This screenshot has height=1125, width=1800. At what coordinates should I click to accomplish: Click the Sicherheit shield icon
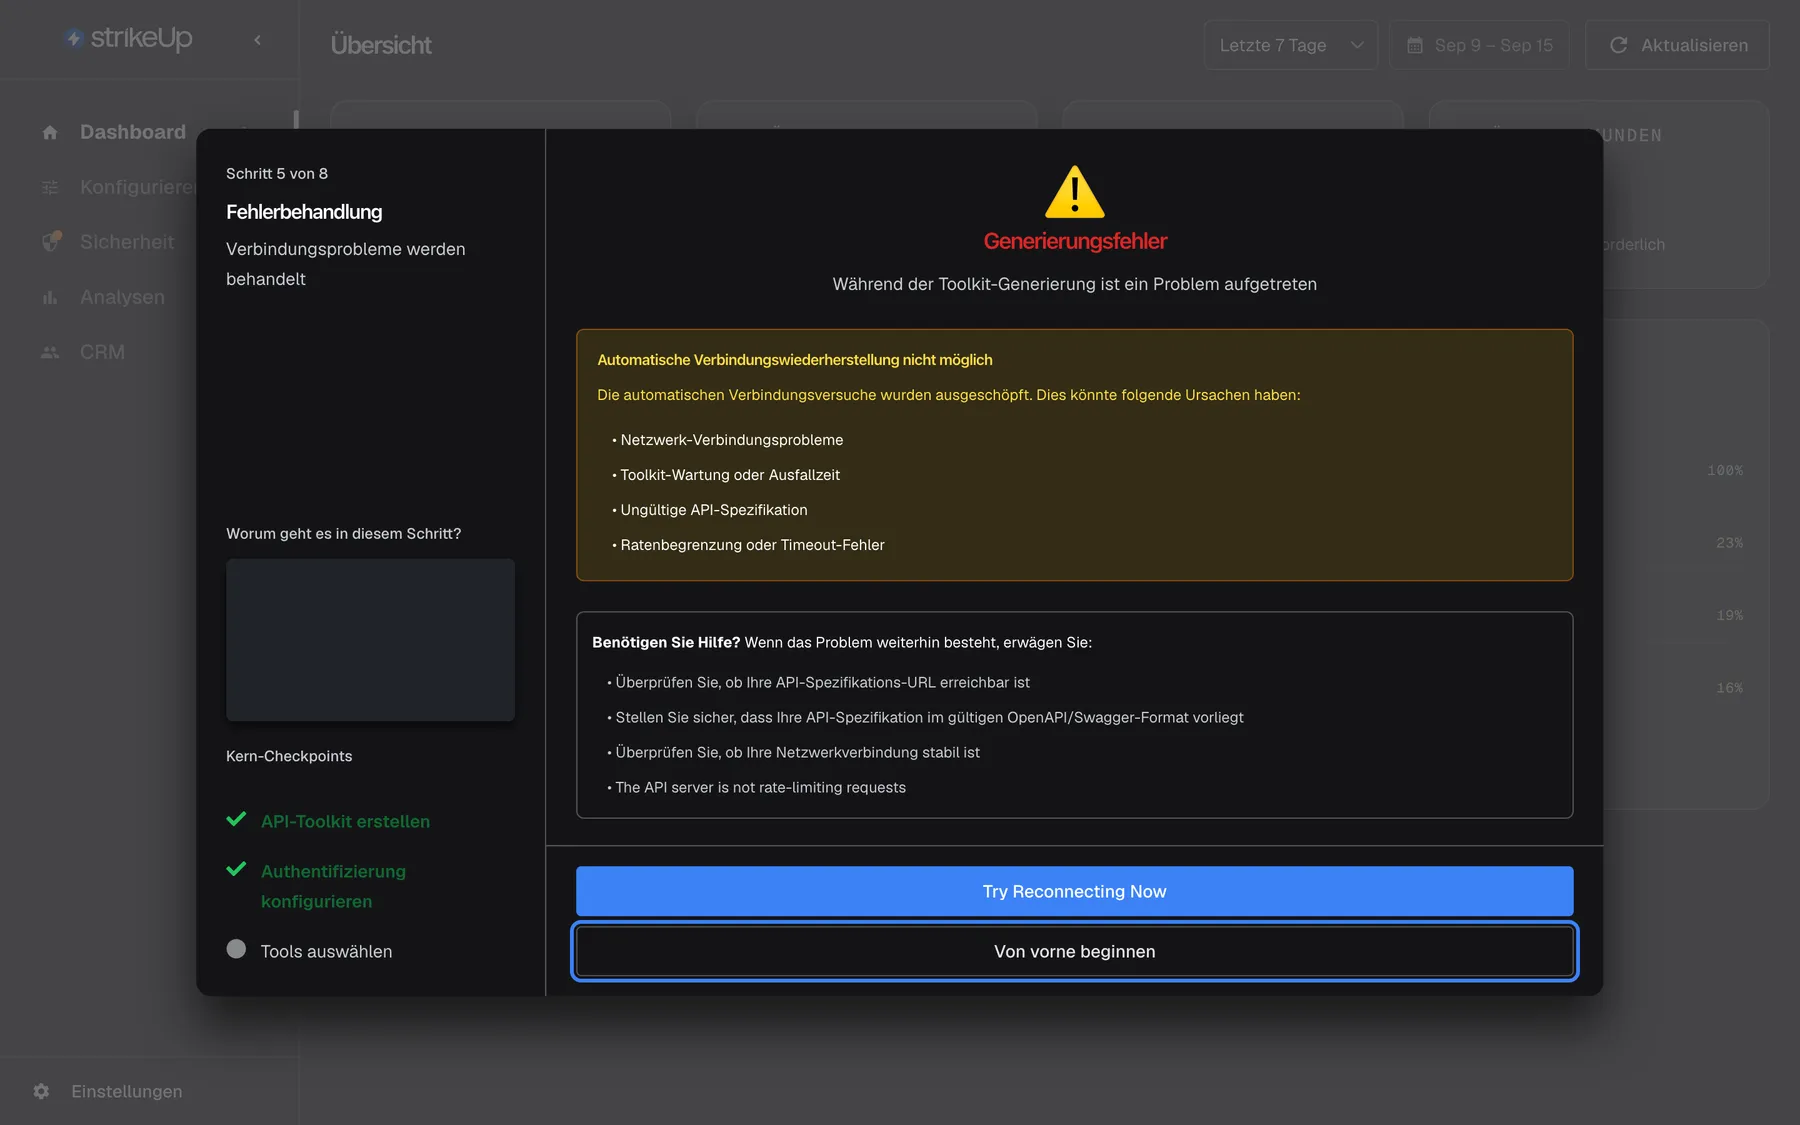tap(51, 241)
